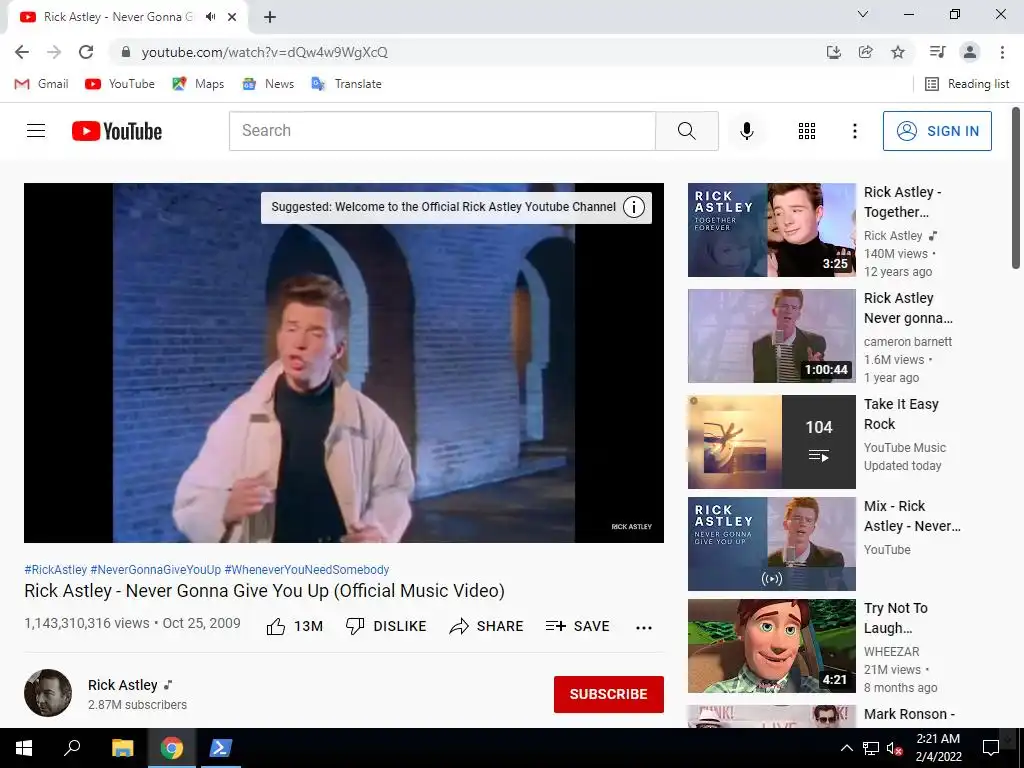Click the muted volume tray icon
The width and height of the screenshot is (1024, 768).
point(894,748)
